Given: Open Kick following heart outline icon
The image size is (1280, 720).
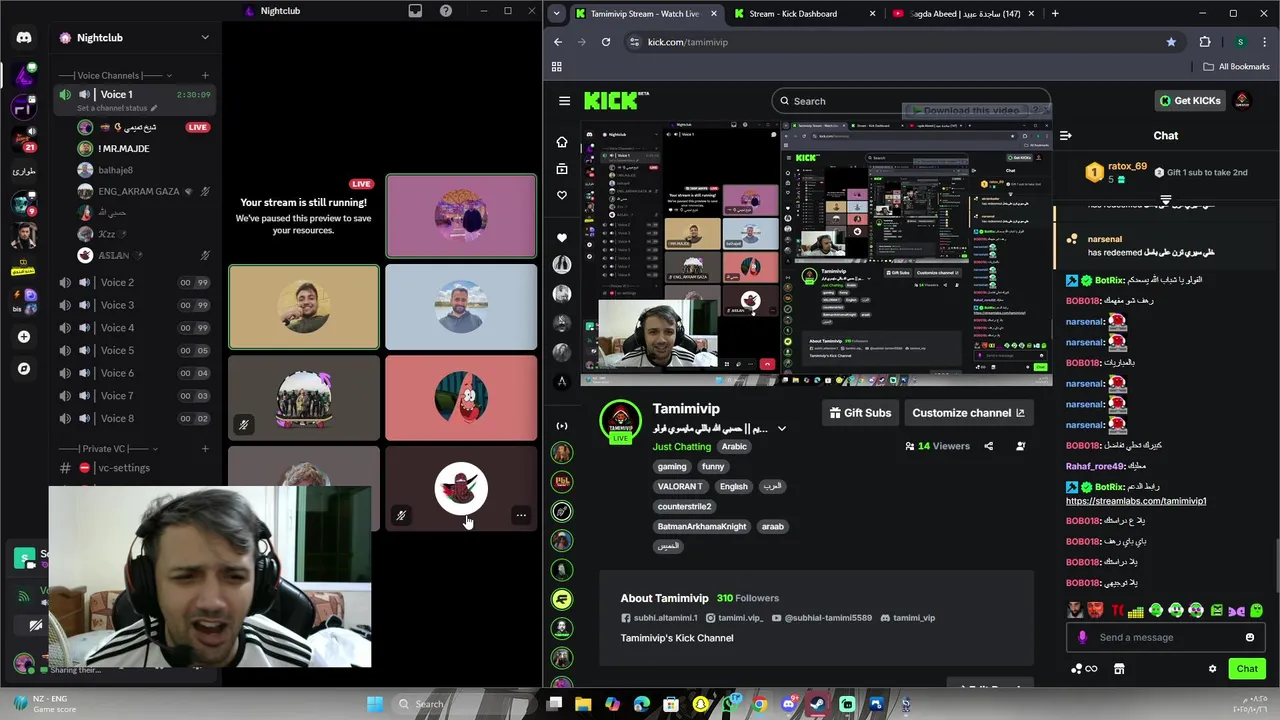Looking at the screenshot, I should (x=562, y=196).
